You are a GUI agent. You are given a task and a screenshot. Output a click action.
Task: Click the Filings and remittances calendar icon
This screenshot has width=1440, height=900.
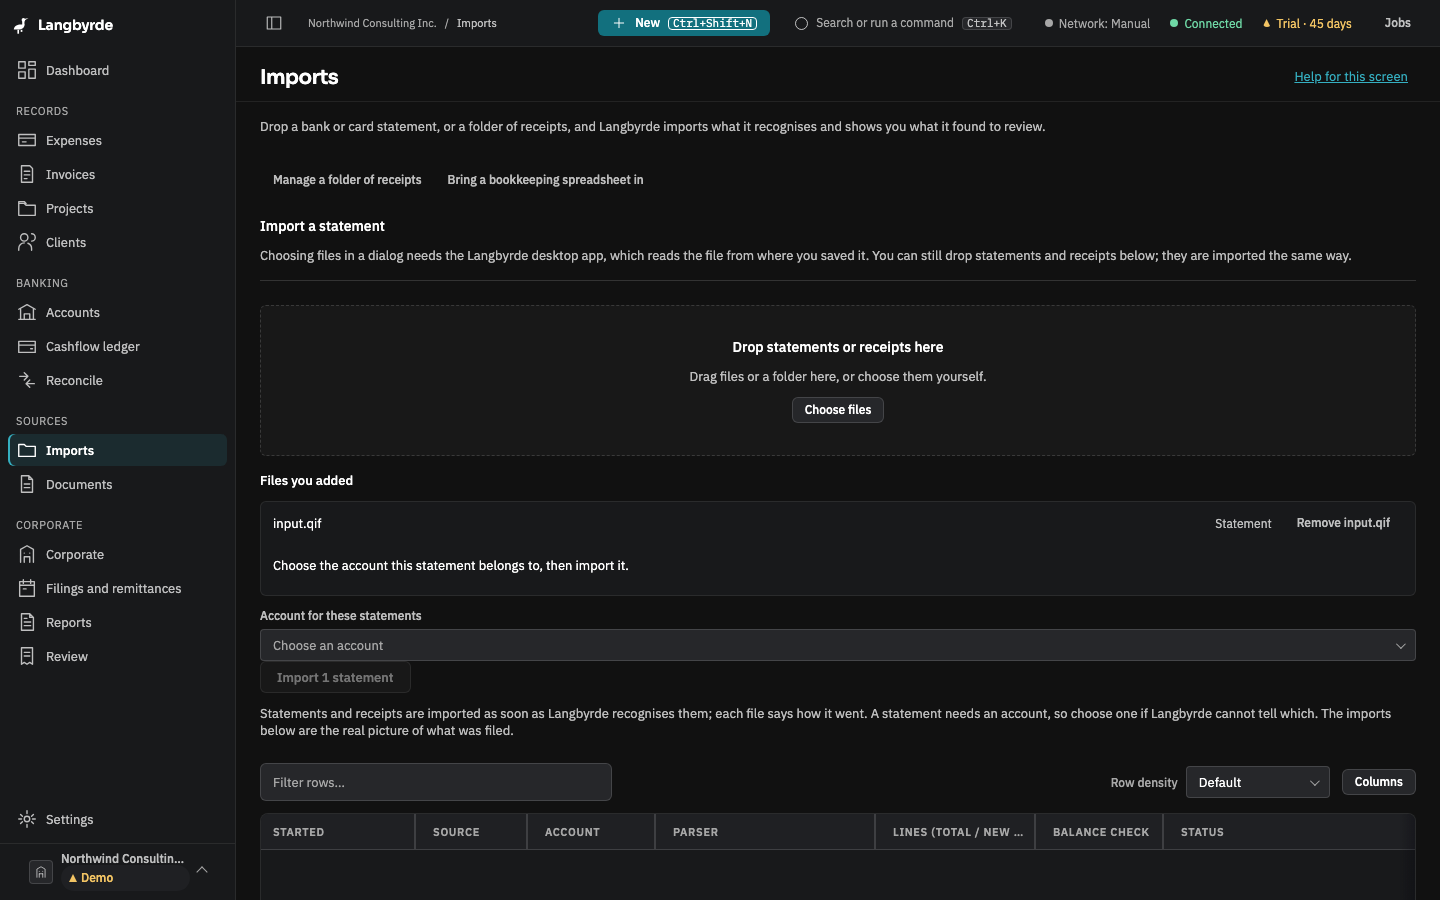click(x=27, y=588)
